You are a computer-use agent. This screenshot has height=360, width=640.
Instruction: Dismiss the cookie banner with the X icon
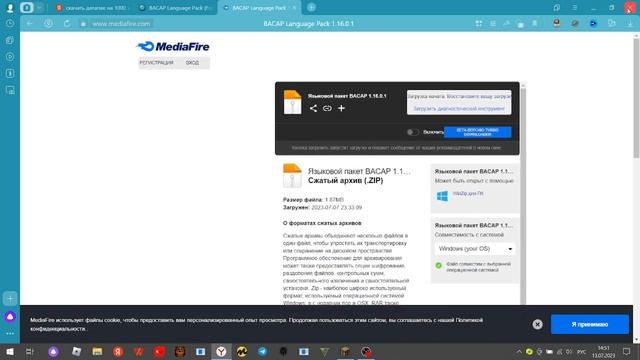click(538, 324)
